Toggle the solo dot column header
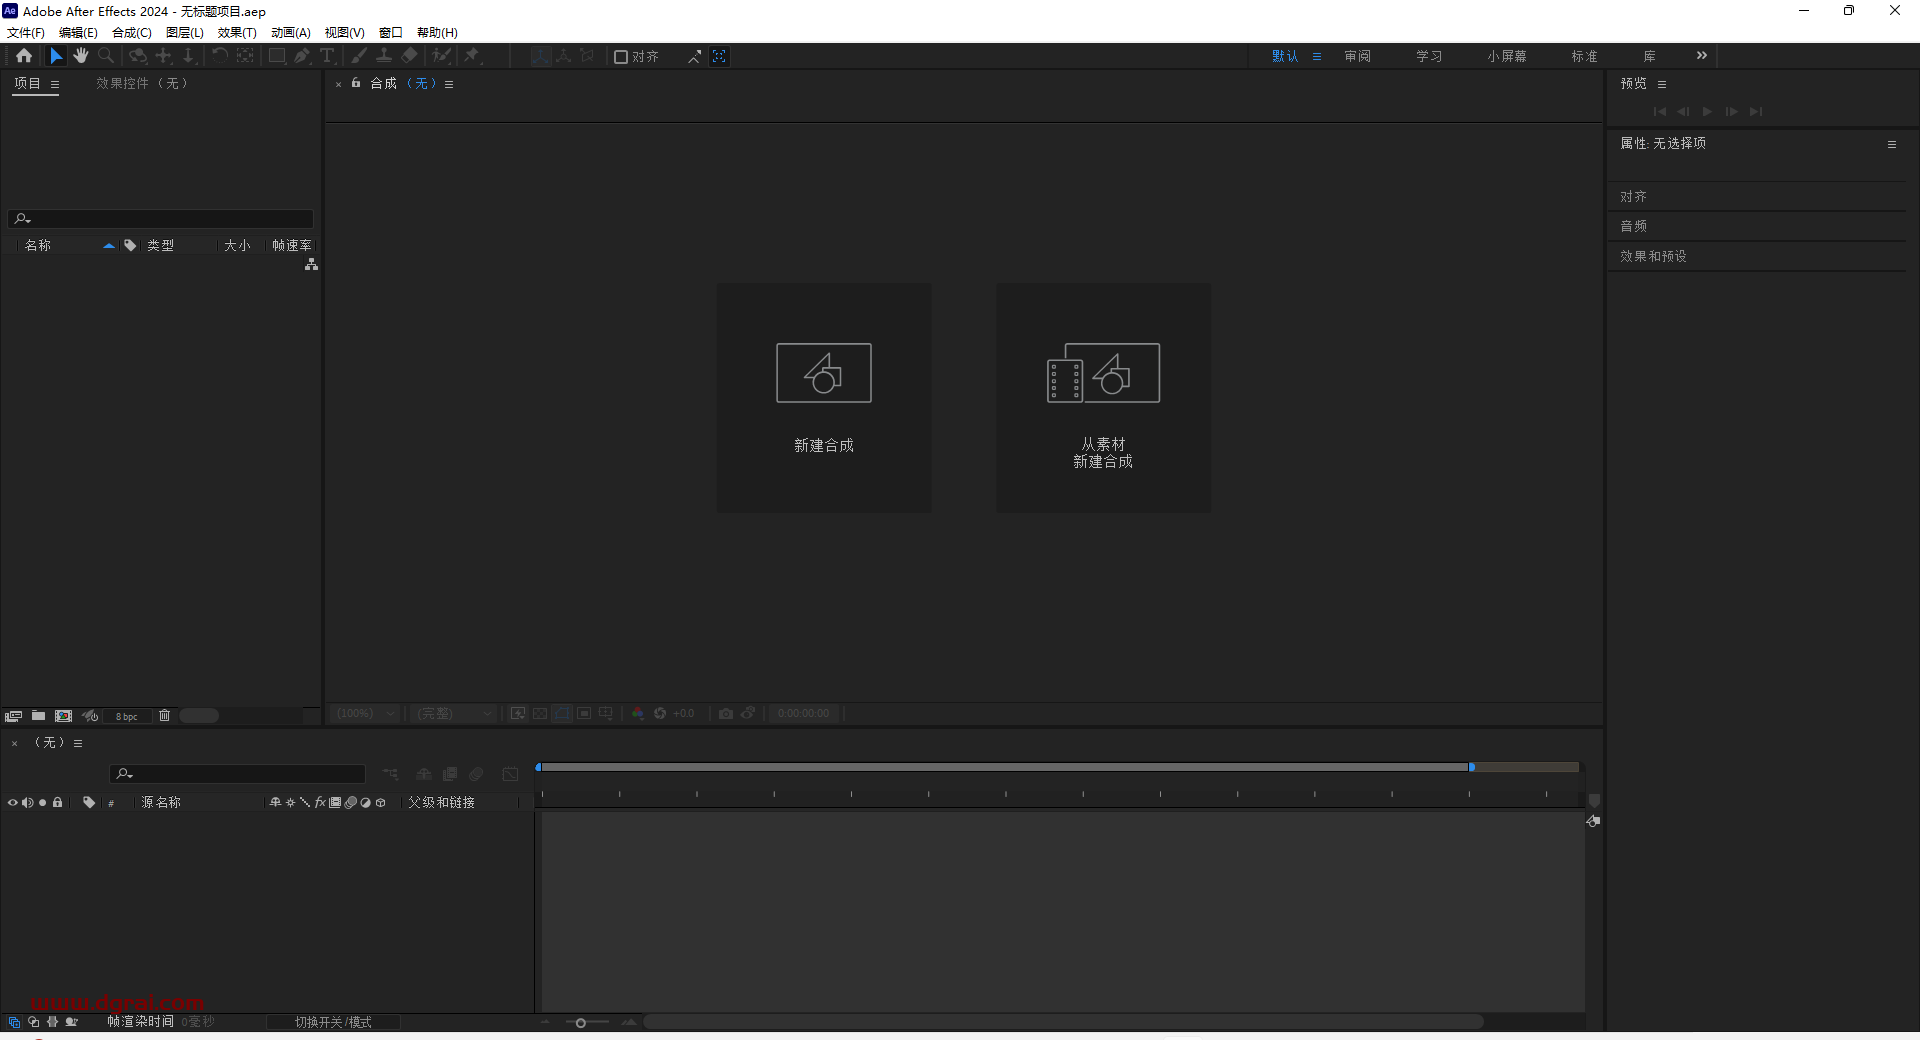 click(x=42, y=802)
